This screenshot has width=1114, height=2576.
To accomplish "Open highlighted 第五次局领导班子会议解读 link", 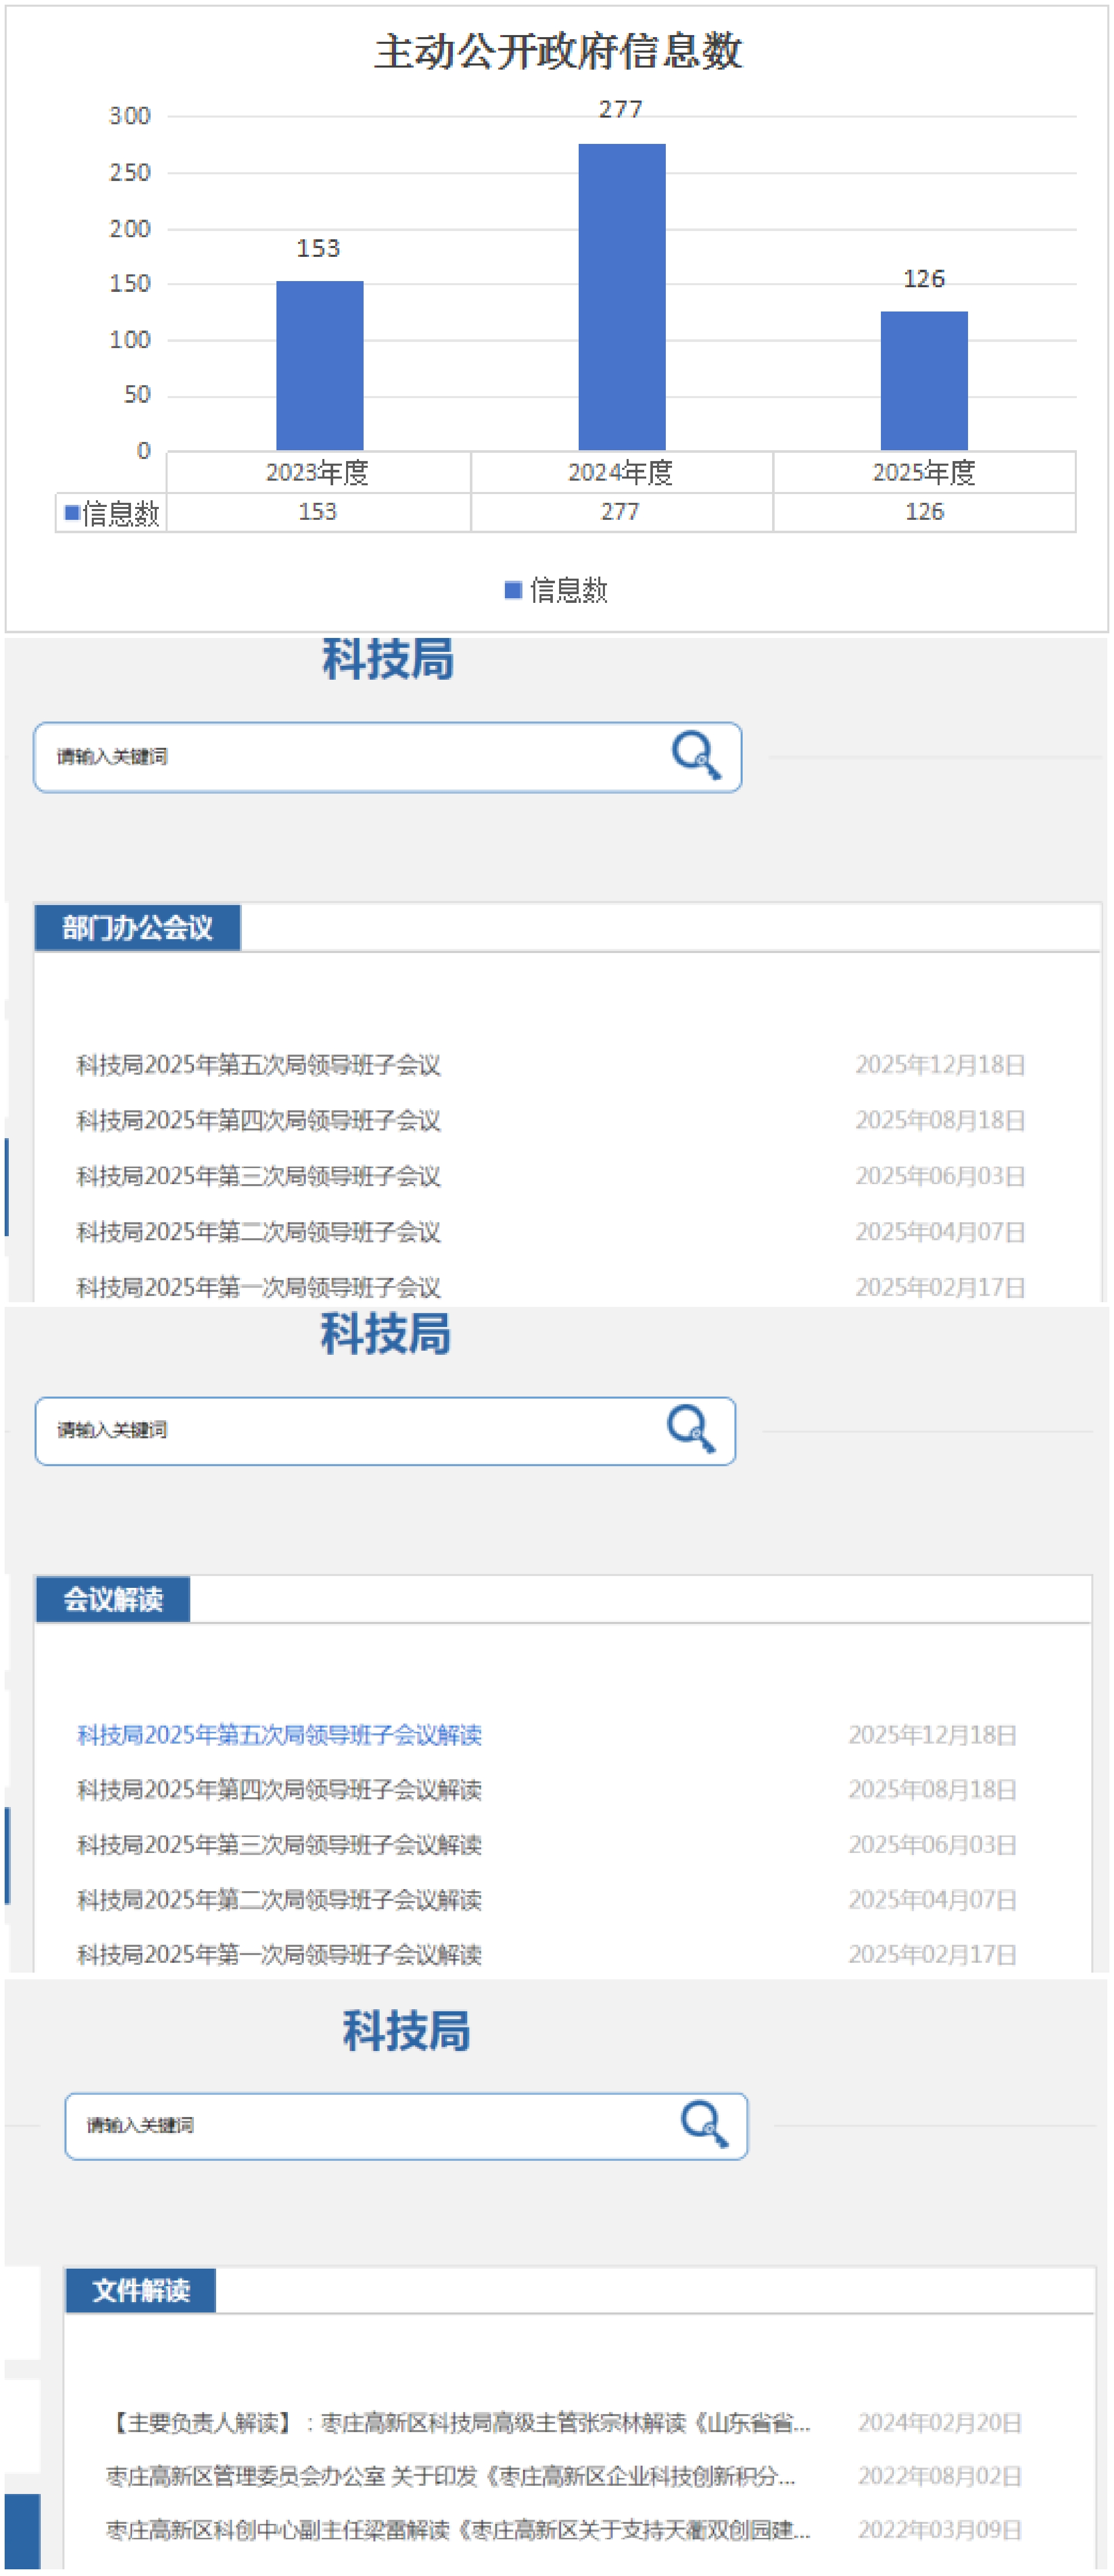I will [279, 1735].
